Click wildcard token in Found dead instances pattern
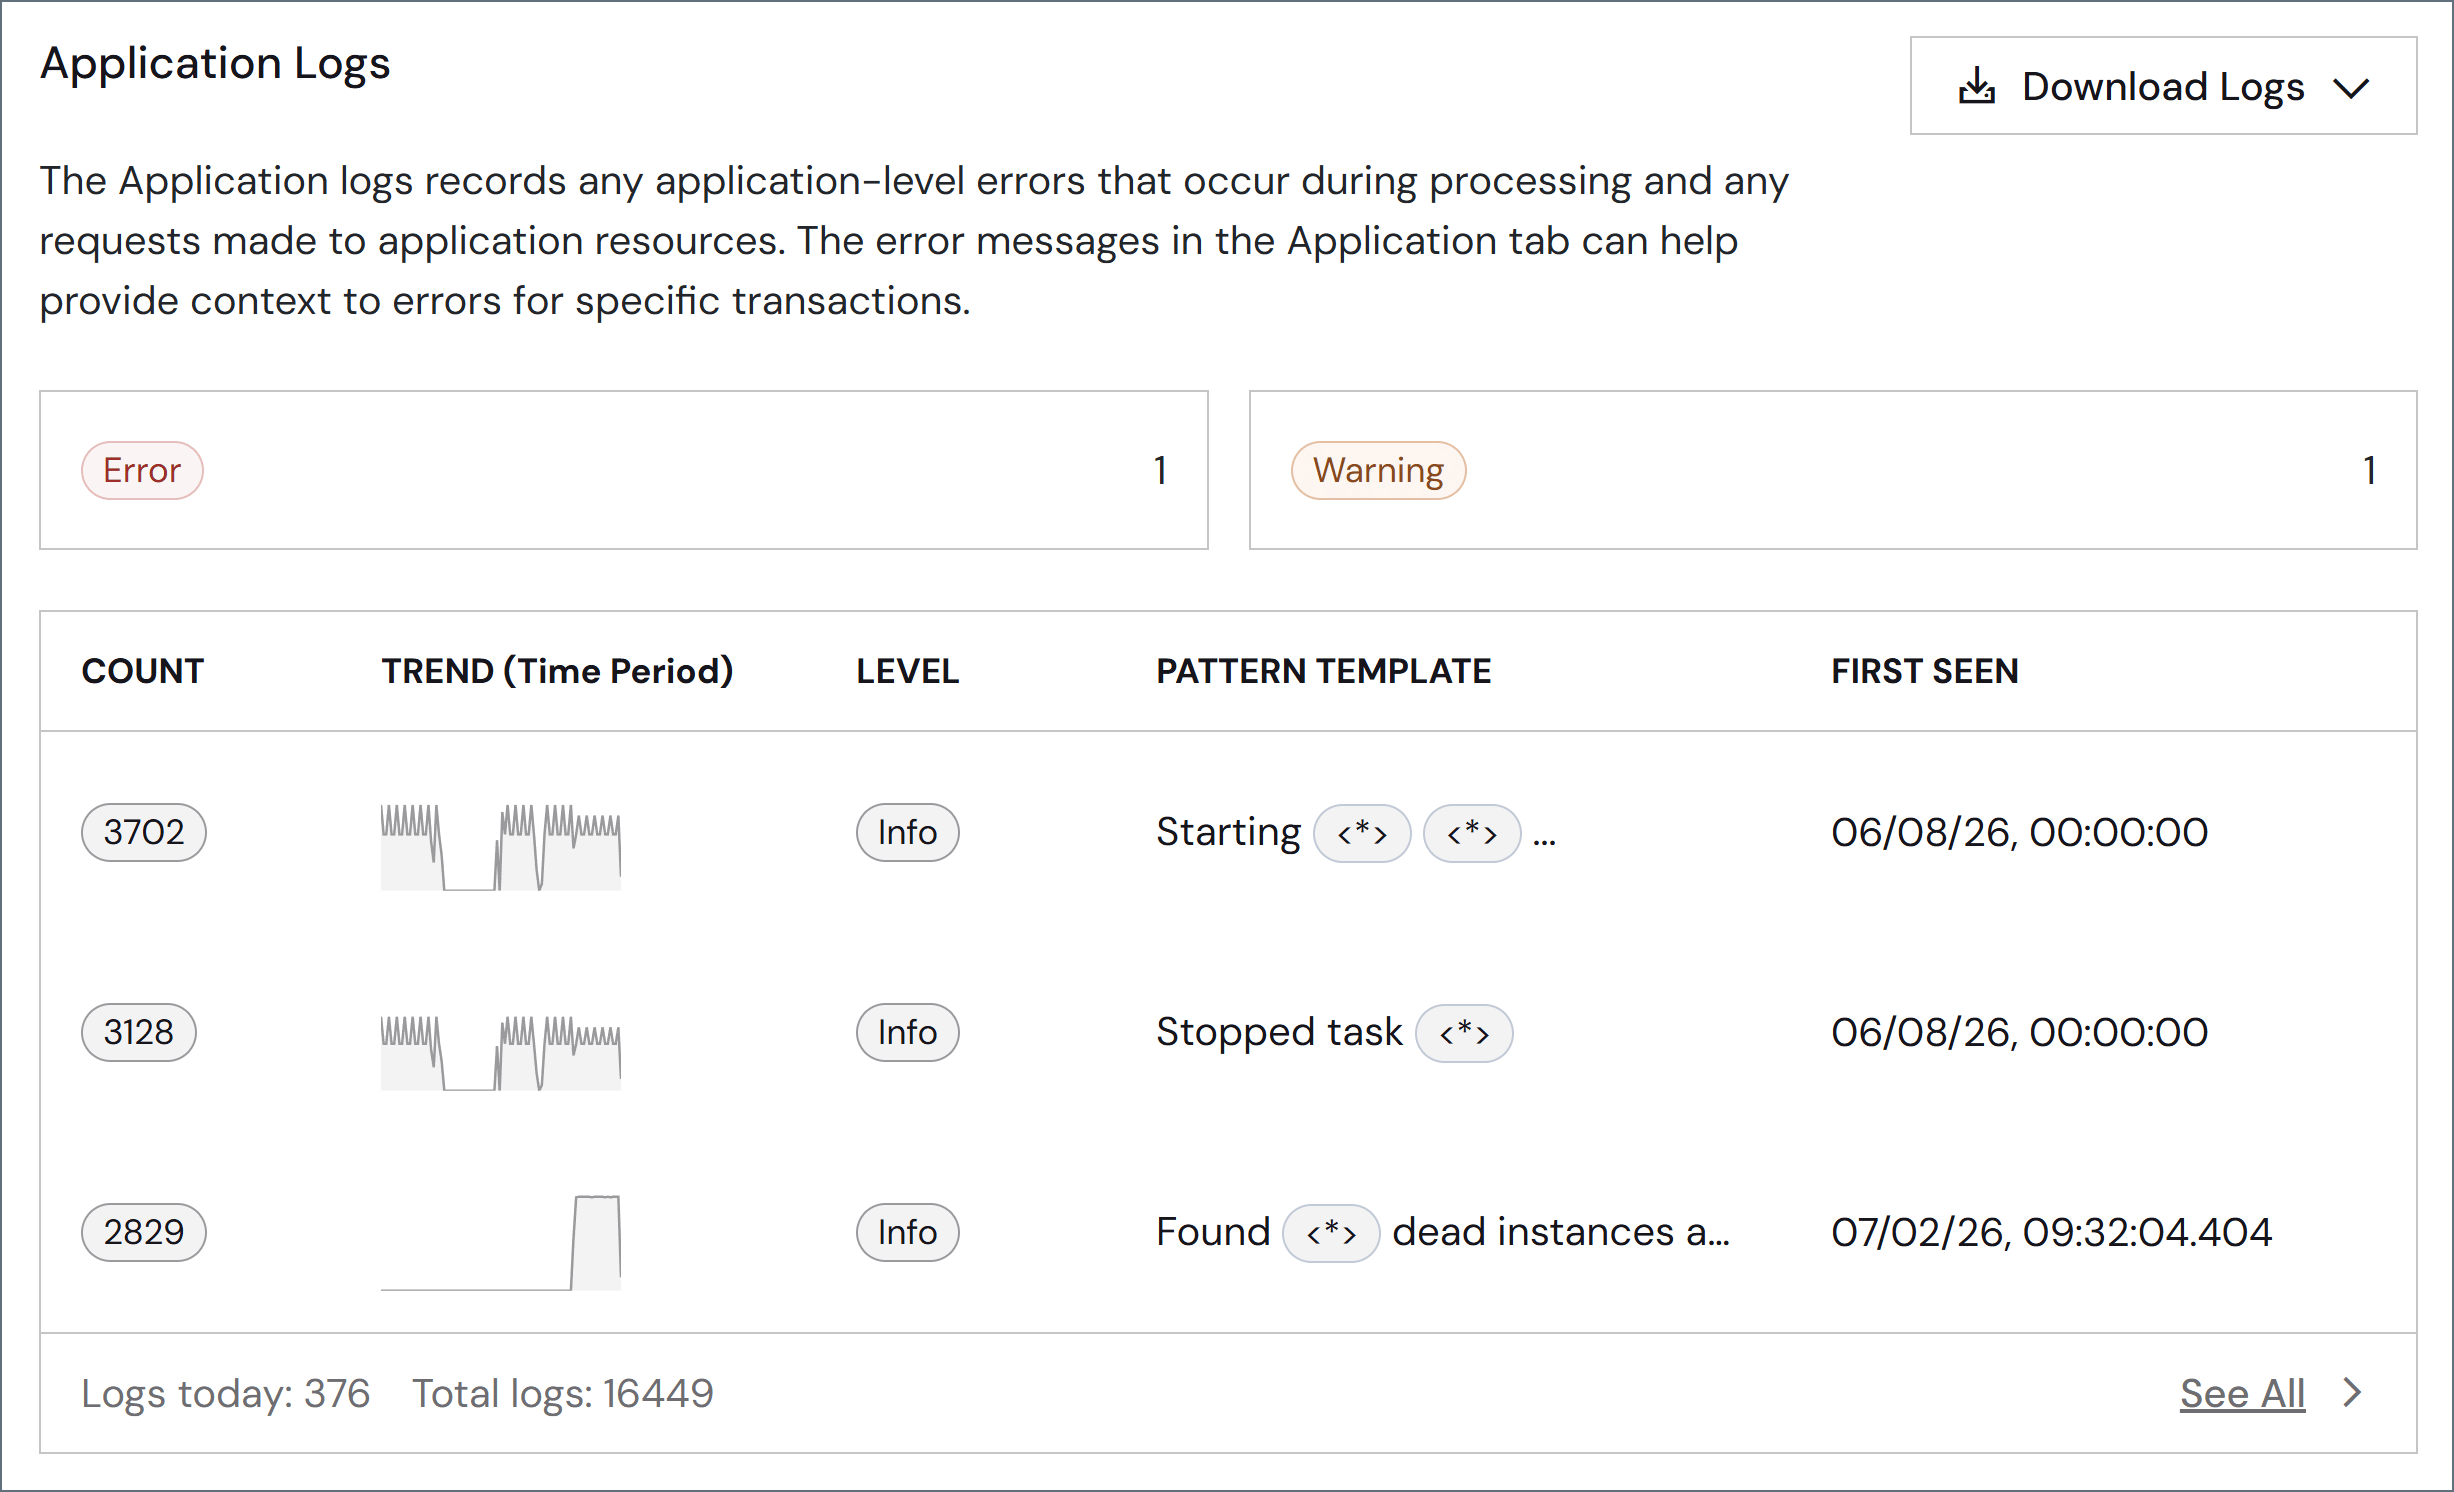Screen dimensions: 2454x1492 1331,1233
